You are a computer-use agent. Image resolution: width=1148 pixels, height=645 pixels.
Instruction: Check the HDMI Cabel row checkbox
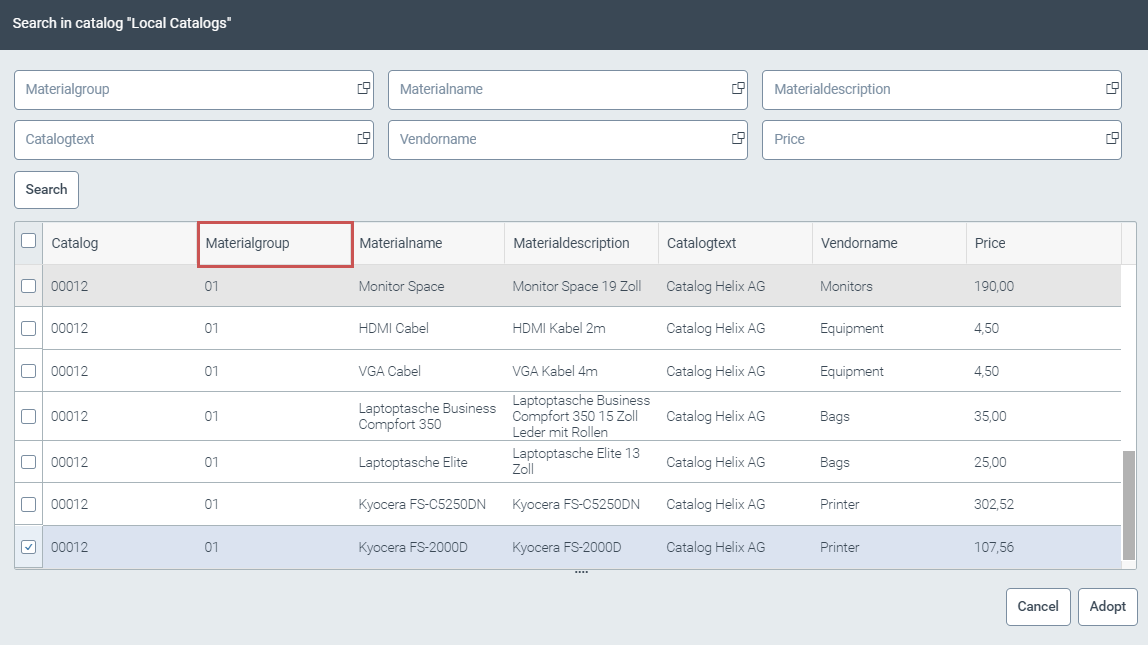pyautogui.click(x=29, y=328)
